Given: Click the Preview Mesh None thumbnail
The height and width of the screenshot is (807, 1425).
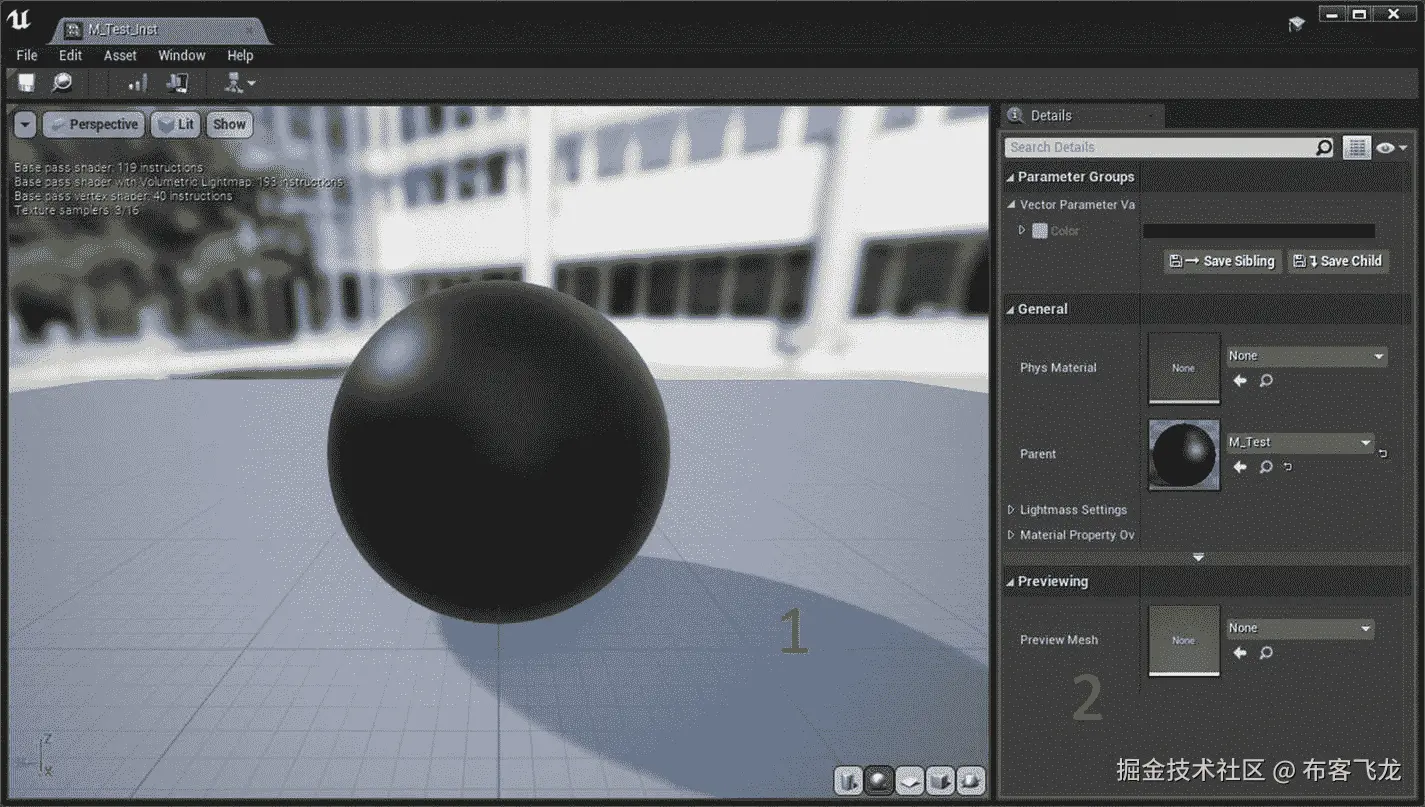Looking at the screenshot, I should point(1184,641).
